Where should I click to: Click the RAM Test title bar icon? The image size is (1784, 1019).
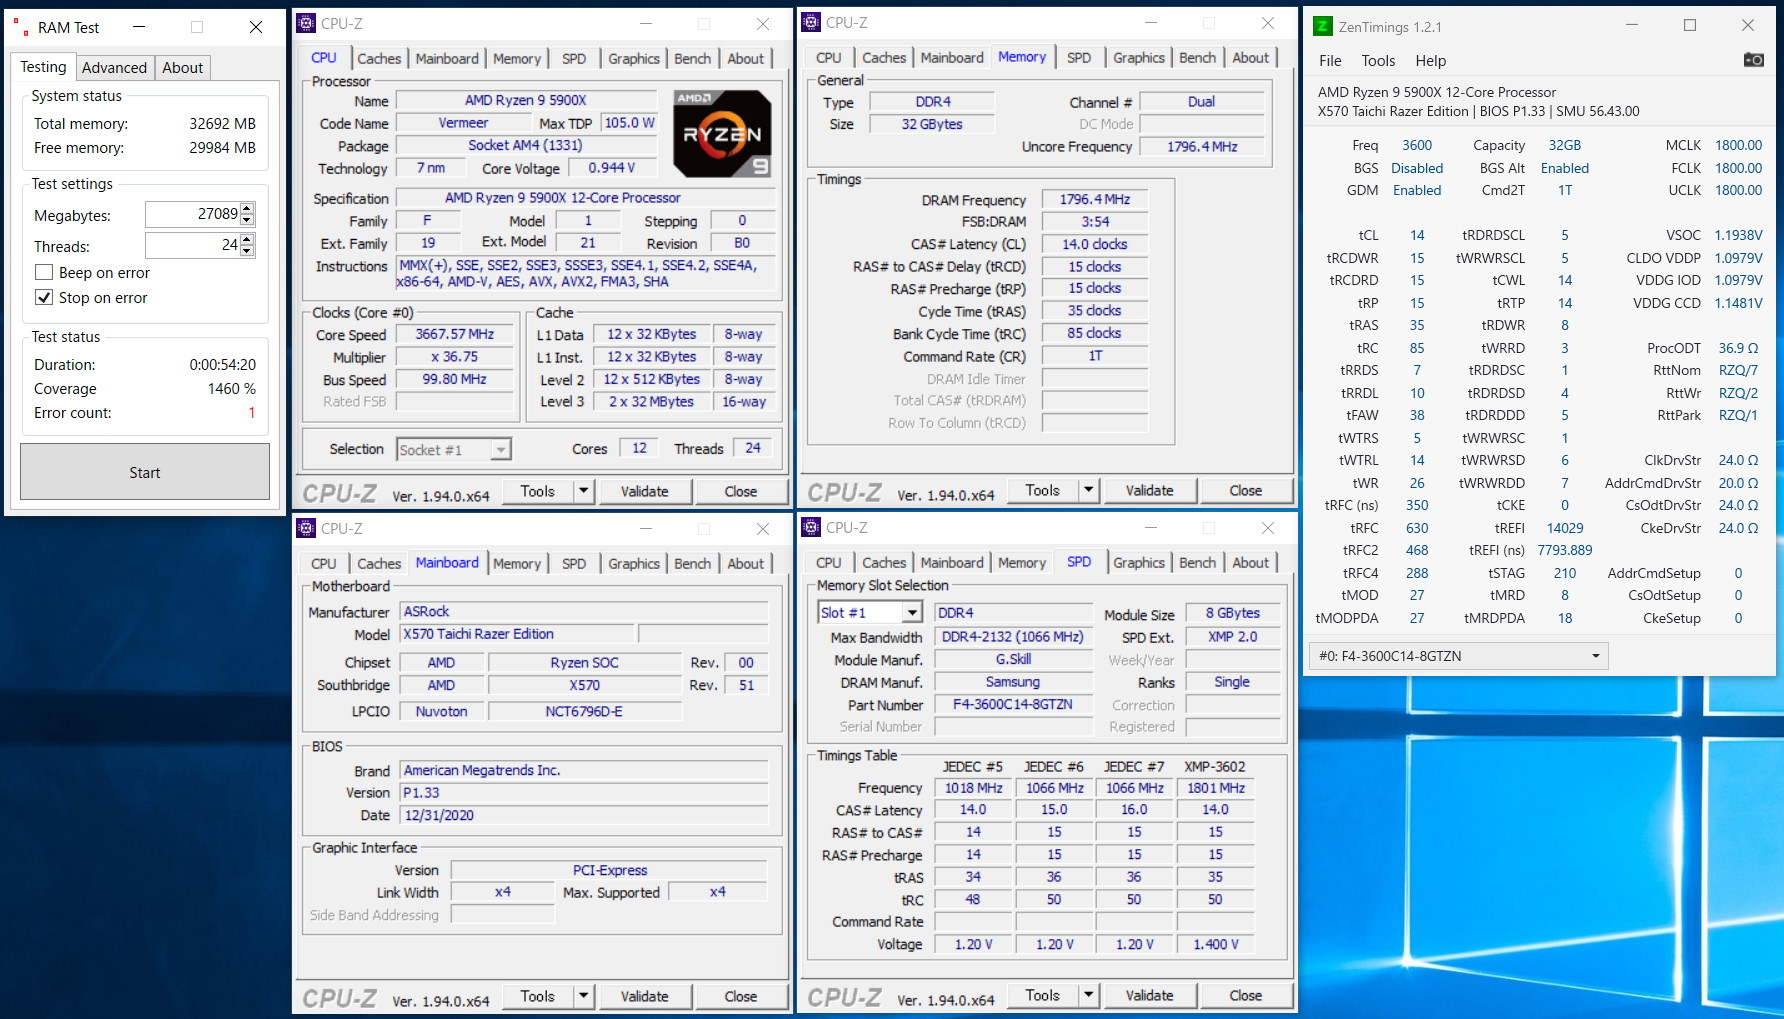coord(21,27)
